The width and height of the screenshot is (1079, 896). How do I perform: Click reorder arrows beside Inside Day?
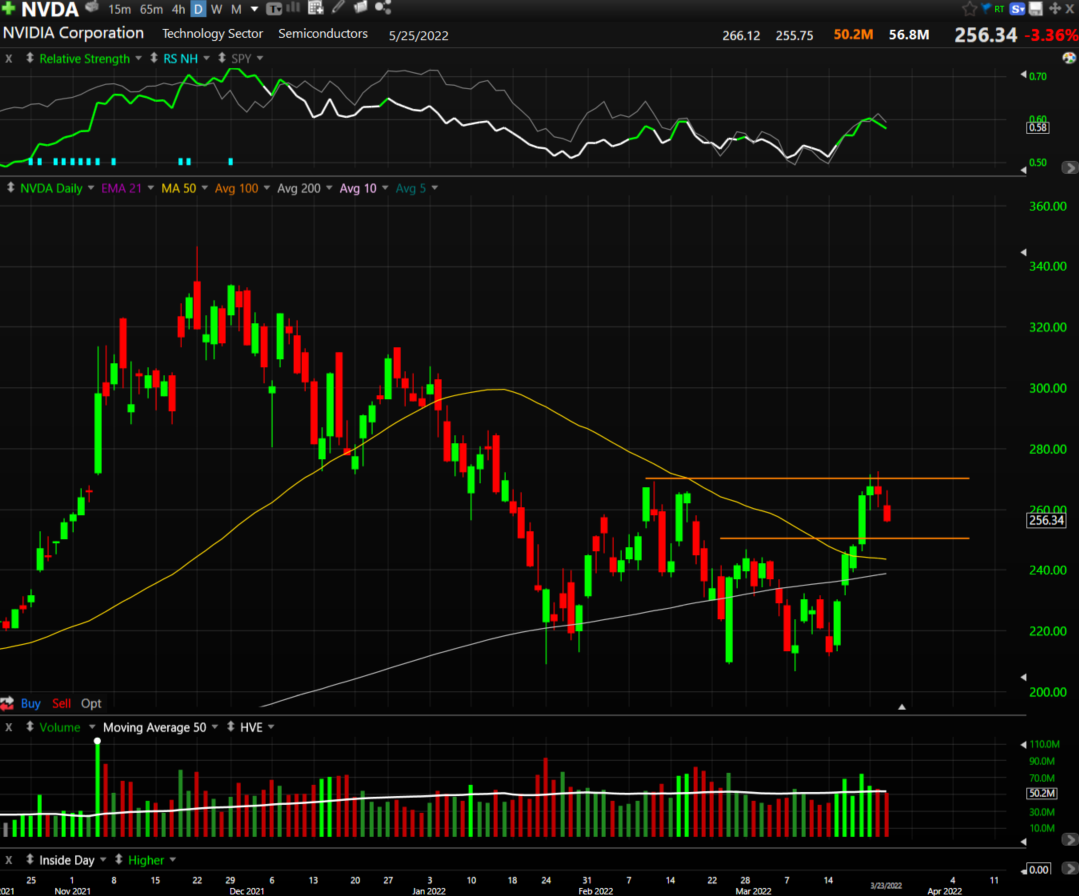click(x=30, y=860)
